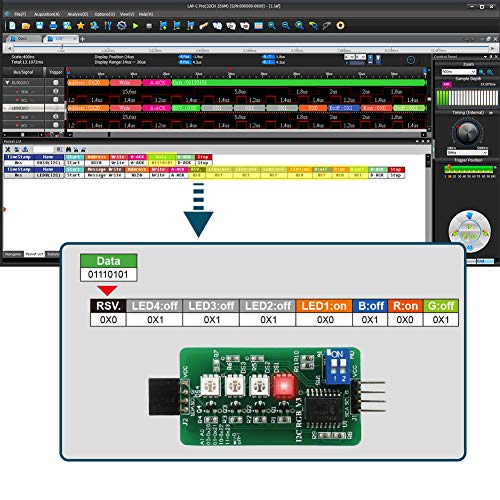Click the Sample Depth green bar meter

[467, 98]
